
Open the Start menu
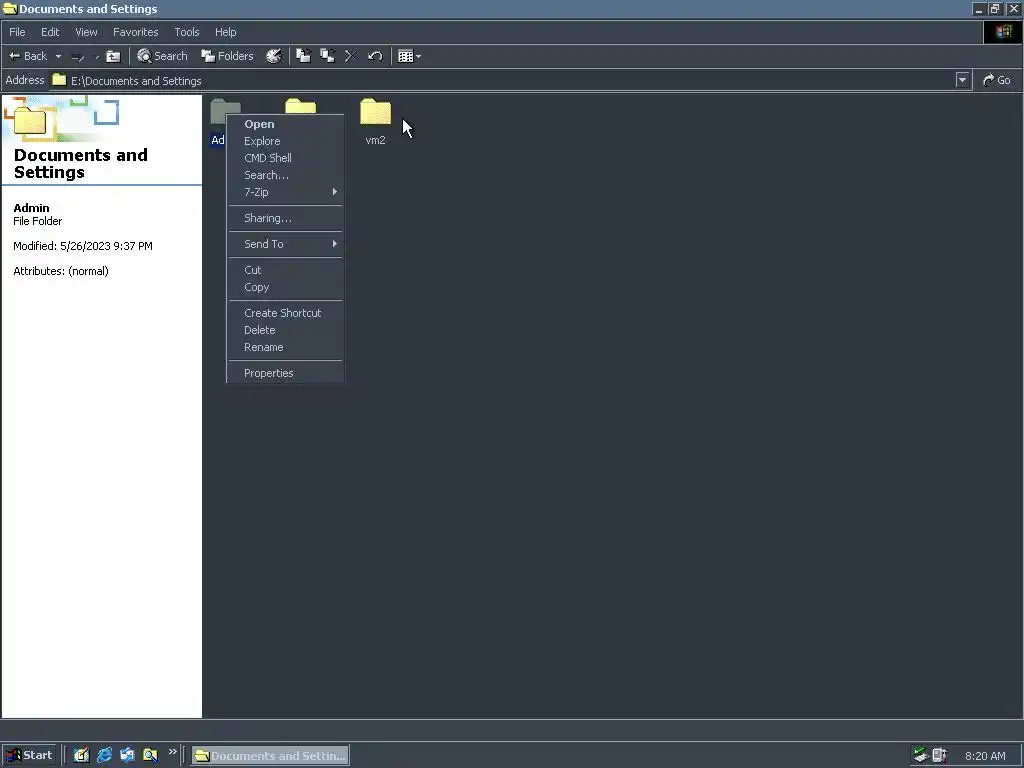tap(29, 755)
